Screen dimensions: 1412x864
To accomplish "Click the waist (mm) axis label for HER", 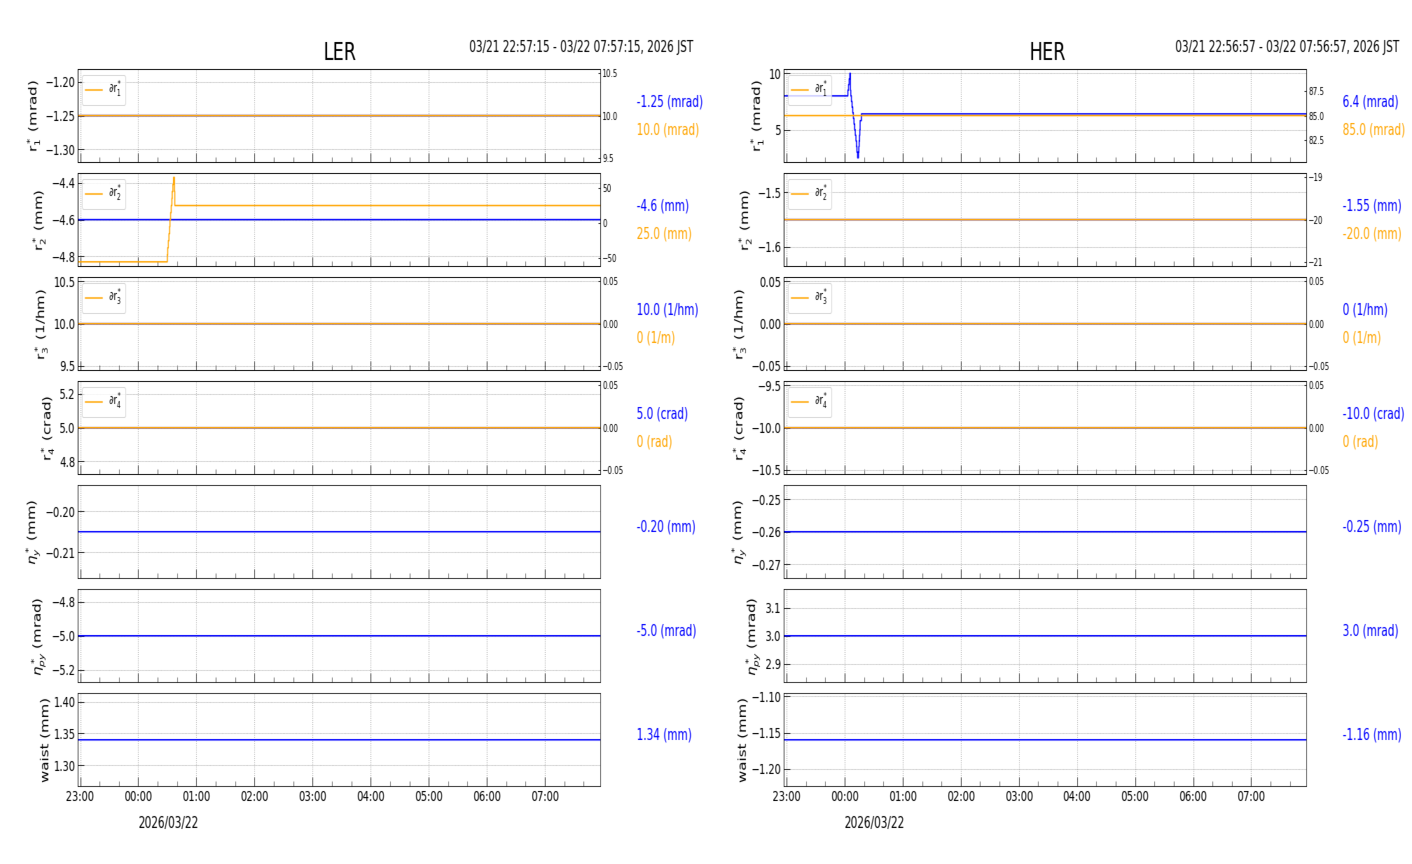I will (741, 740).
